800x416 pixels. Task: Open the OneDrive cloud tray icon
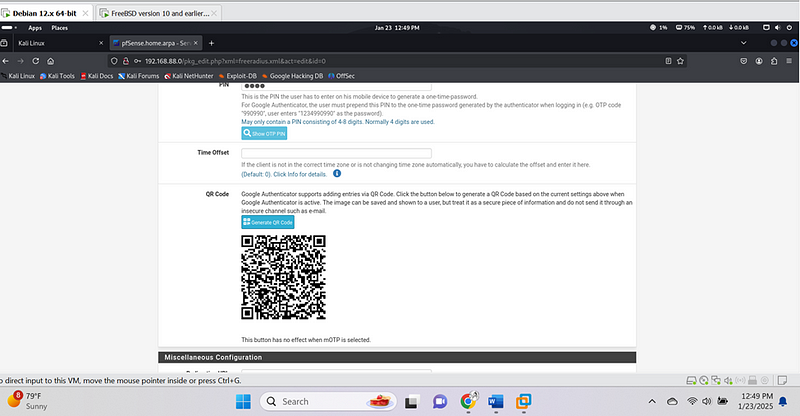tap(672, 402)
